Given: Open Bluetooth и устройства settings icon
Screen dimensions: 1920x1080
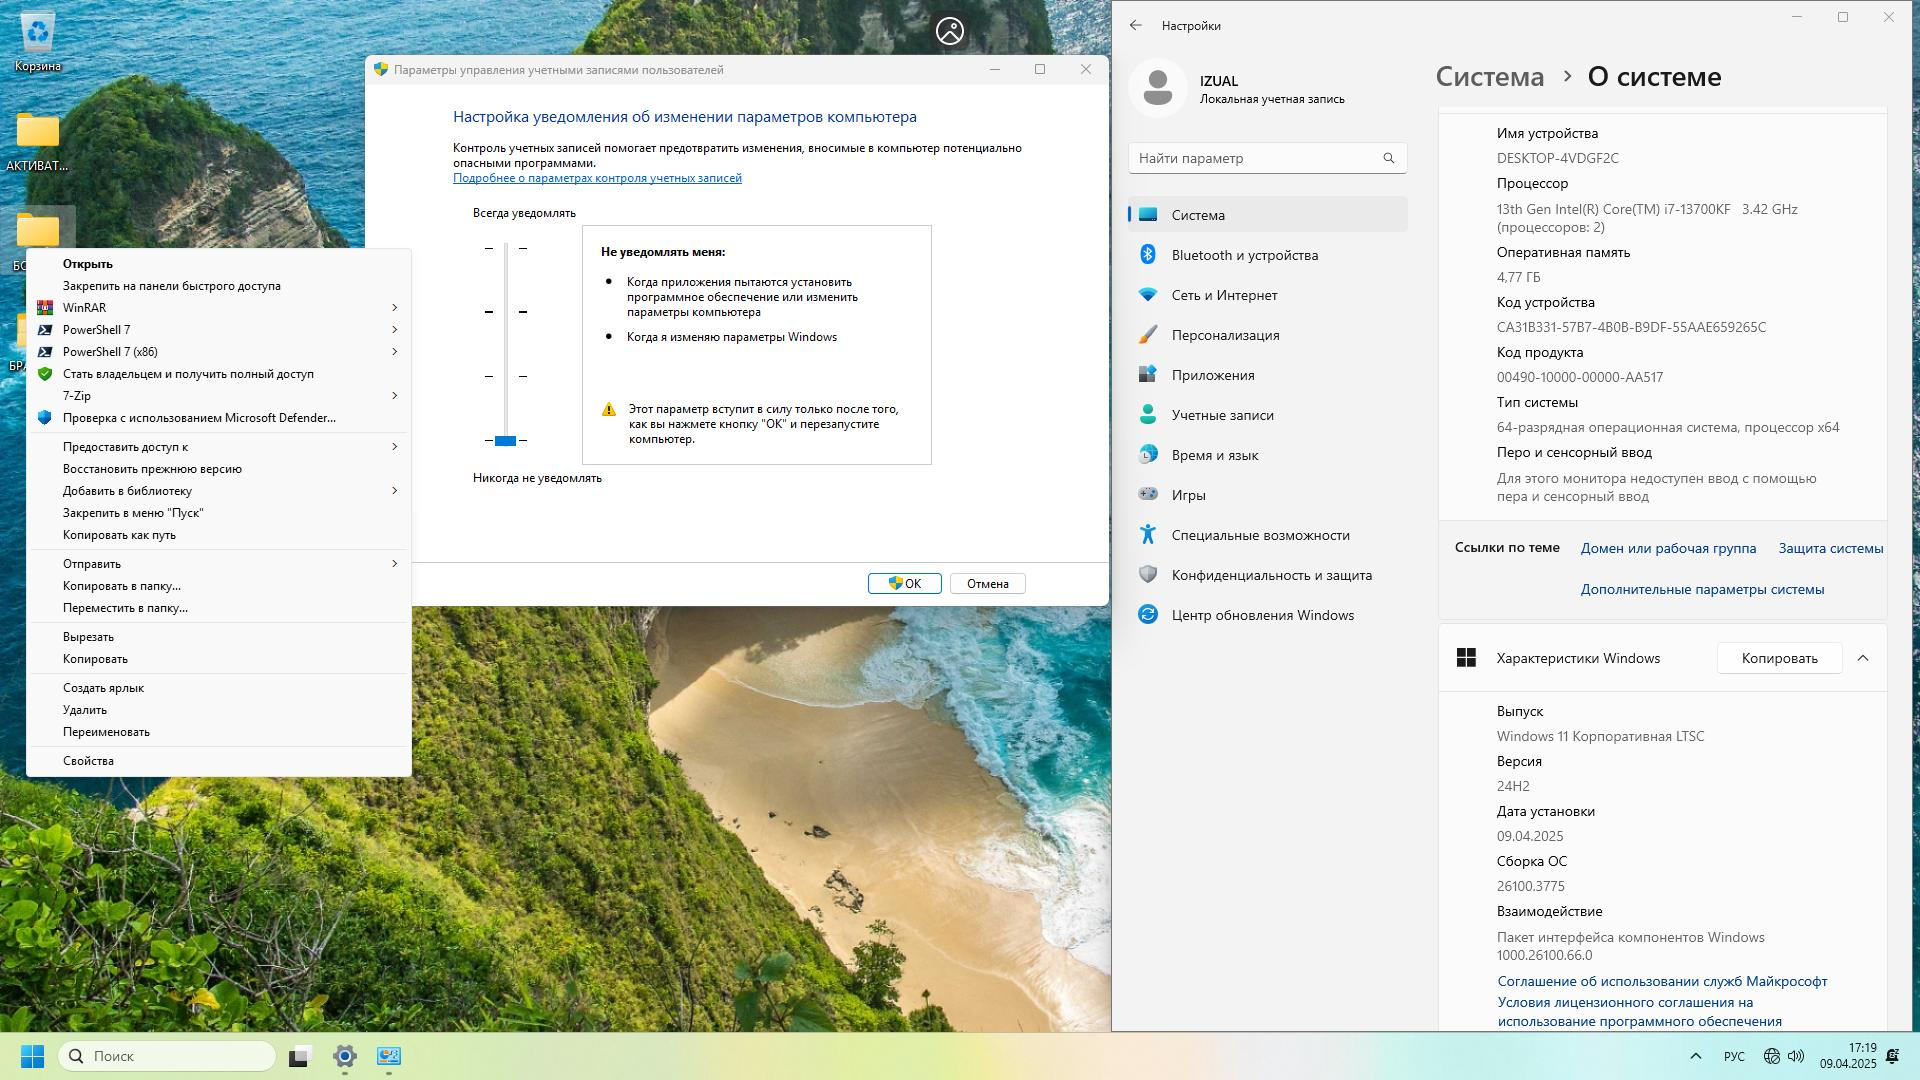Looking at the screenshot, I should pos(1148,255).
